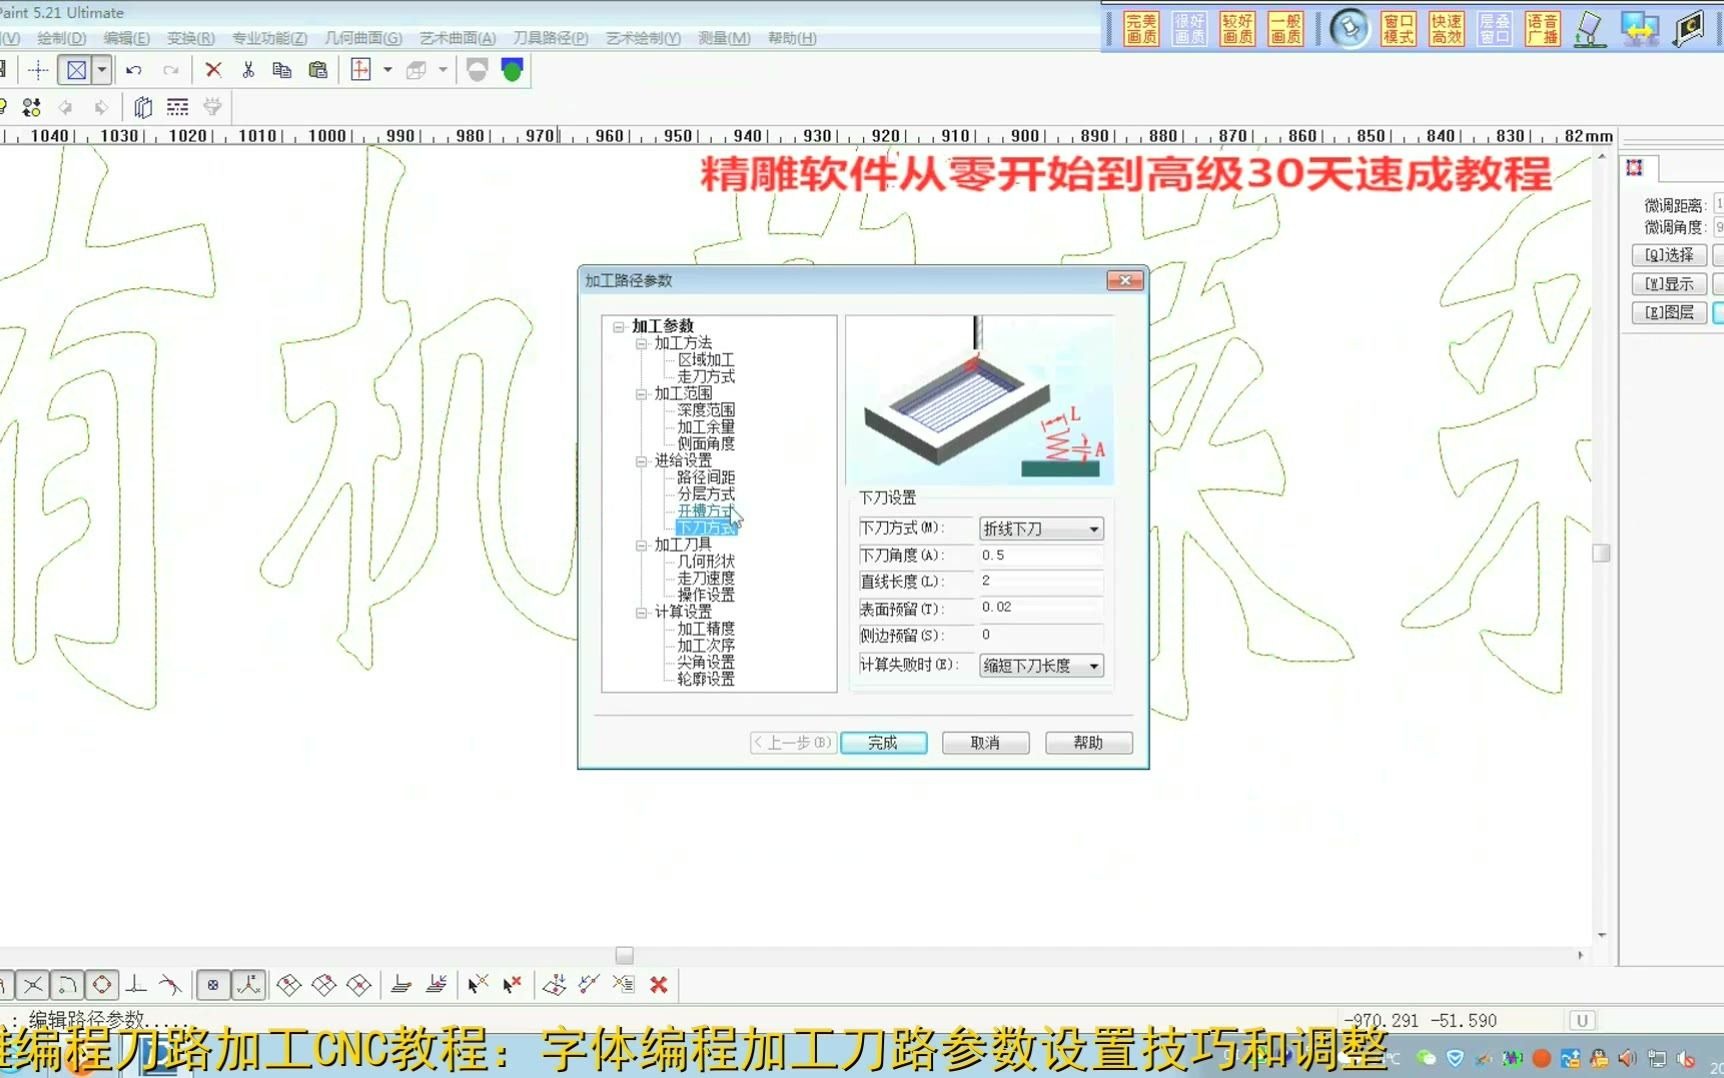The height and width of the screenshot is (1078, 1724).
Task: Collapse the 进给设置 tree node
Action: [x=640, y=460]
